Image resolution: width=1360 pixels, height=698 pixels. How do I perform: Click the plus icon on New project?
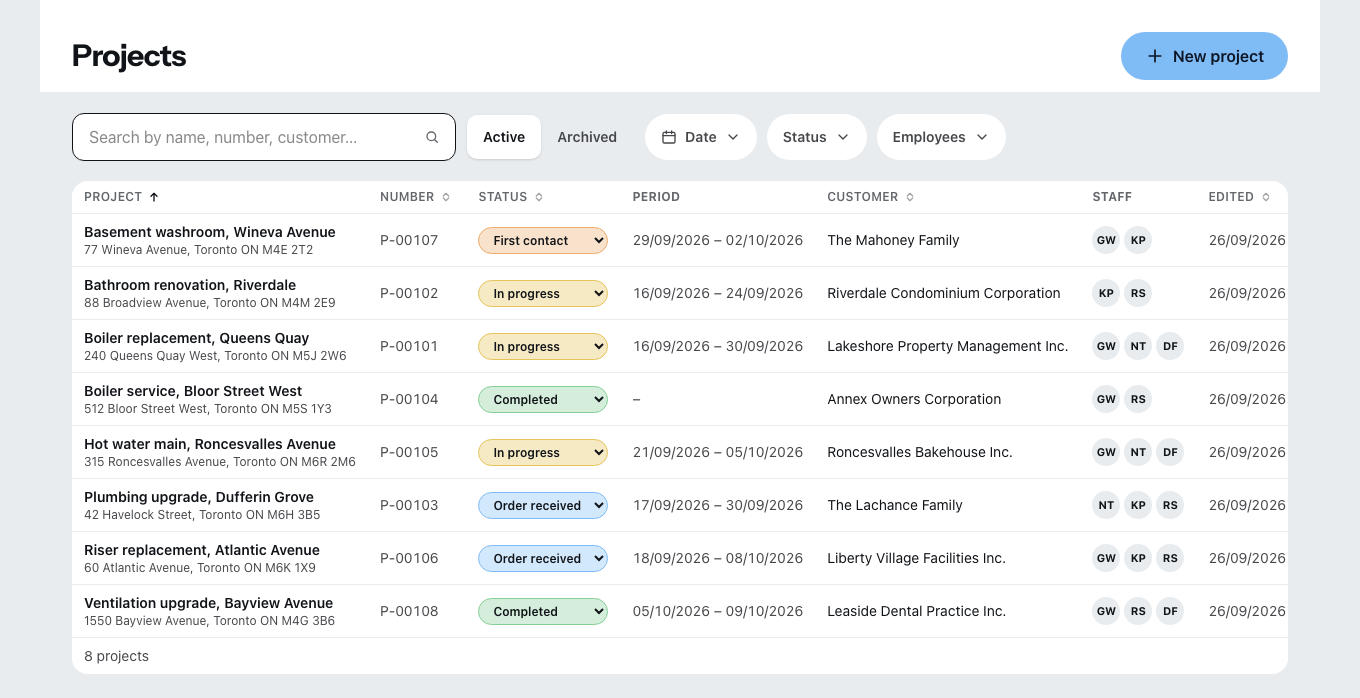pos(1154,56)
